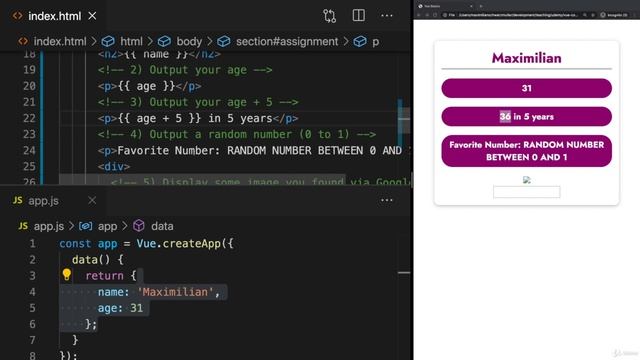
Task: Click 'Favorite Number: RANDOM NUMBER' code on line 24
Action: point(212,151)
